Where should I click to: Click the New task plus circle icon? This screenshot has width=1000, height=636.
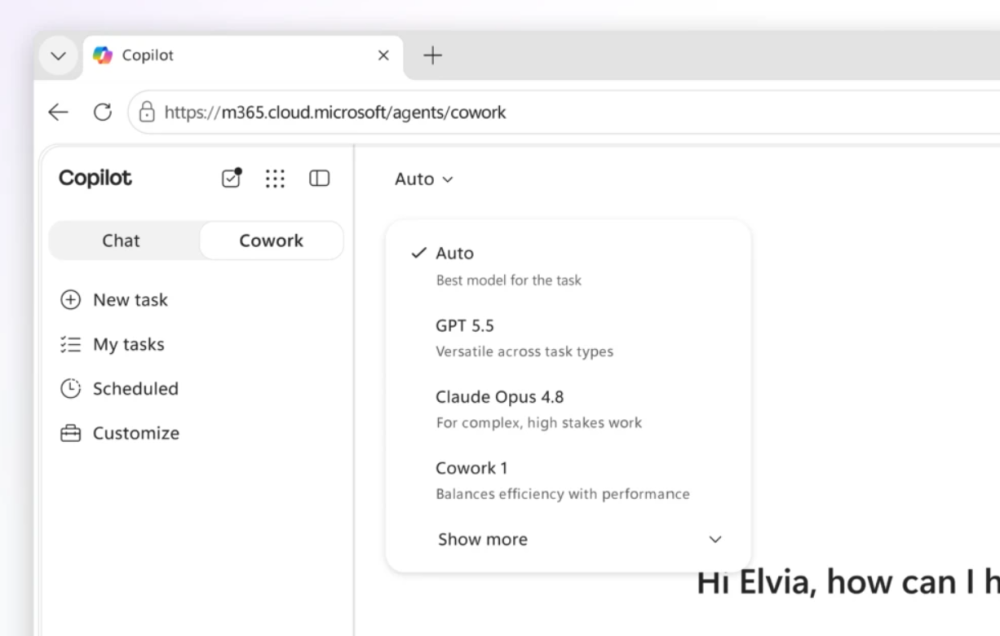(x=70, y=300)
